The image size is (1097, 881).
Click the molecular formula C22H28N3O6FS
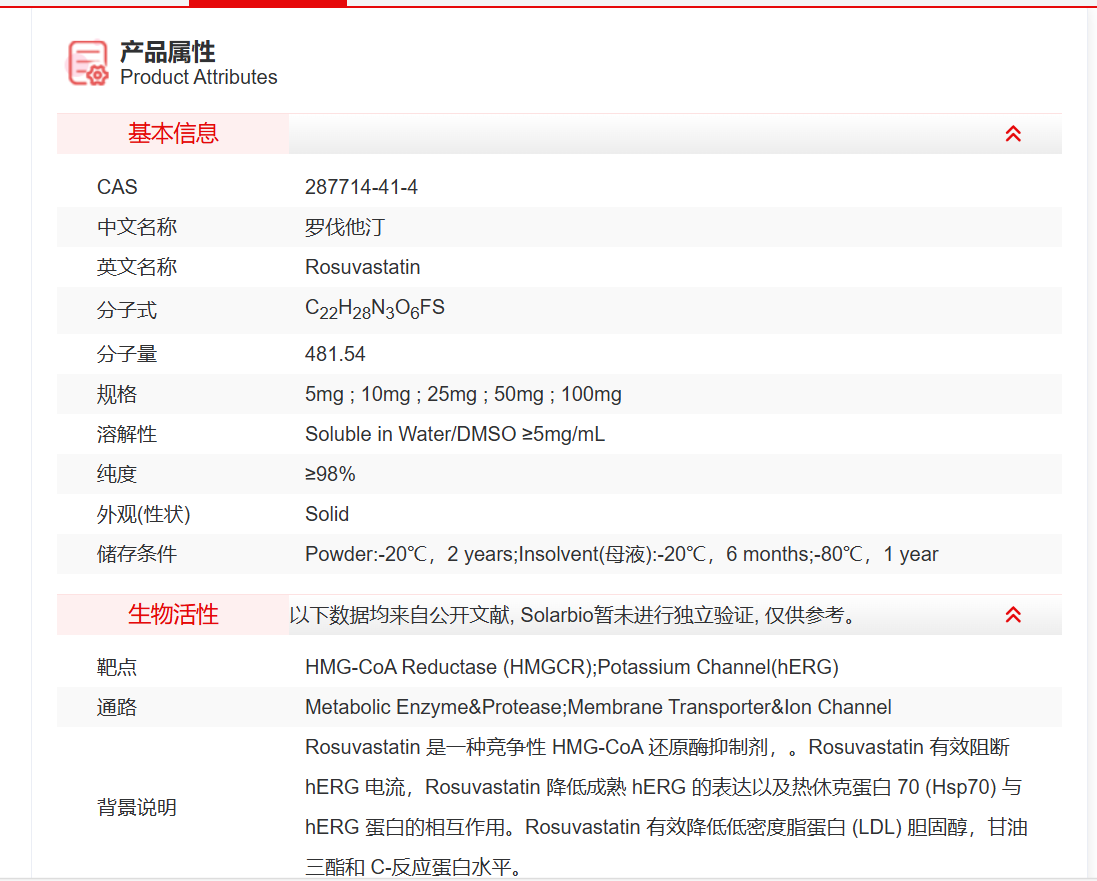pyautogui.click(x=374, y=309)
